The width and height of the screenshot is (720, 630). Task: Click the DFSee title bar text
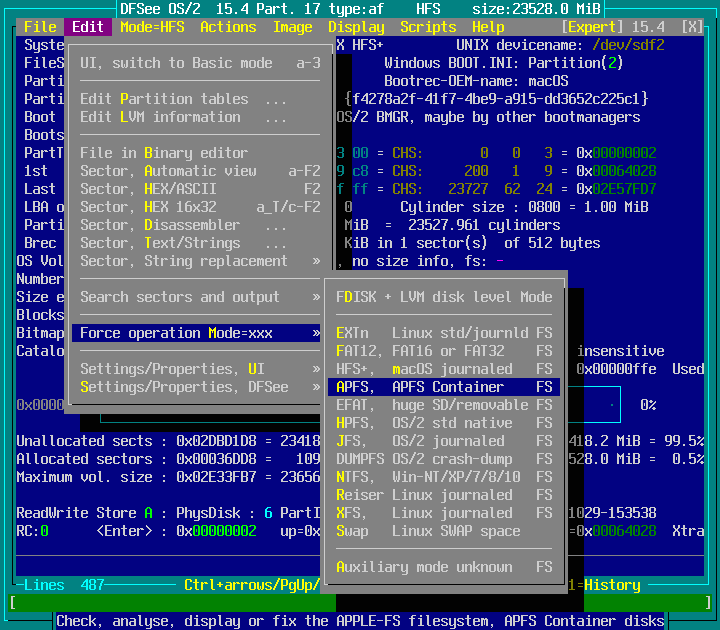tap(360, 9)
